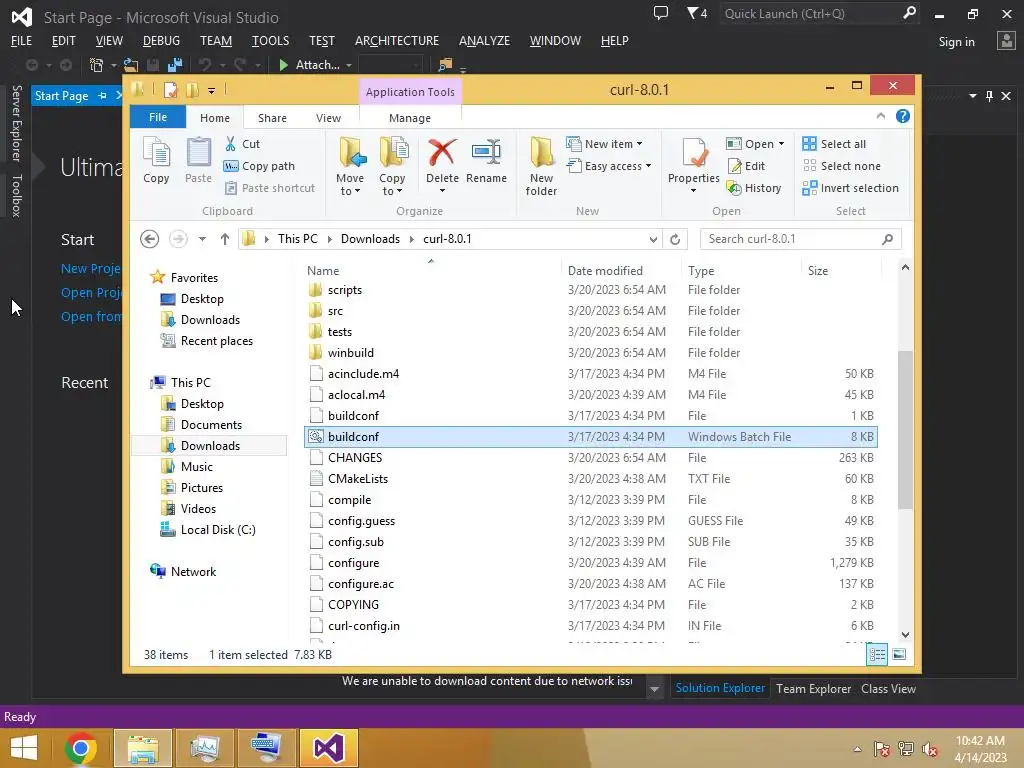Open Explorer help question mark icon
The image size is (1024, 768).
point(903,116)
